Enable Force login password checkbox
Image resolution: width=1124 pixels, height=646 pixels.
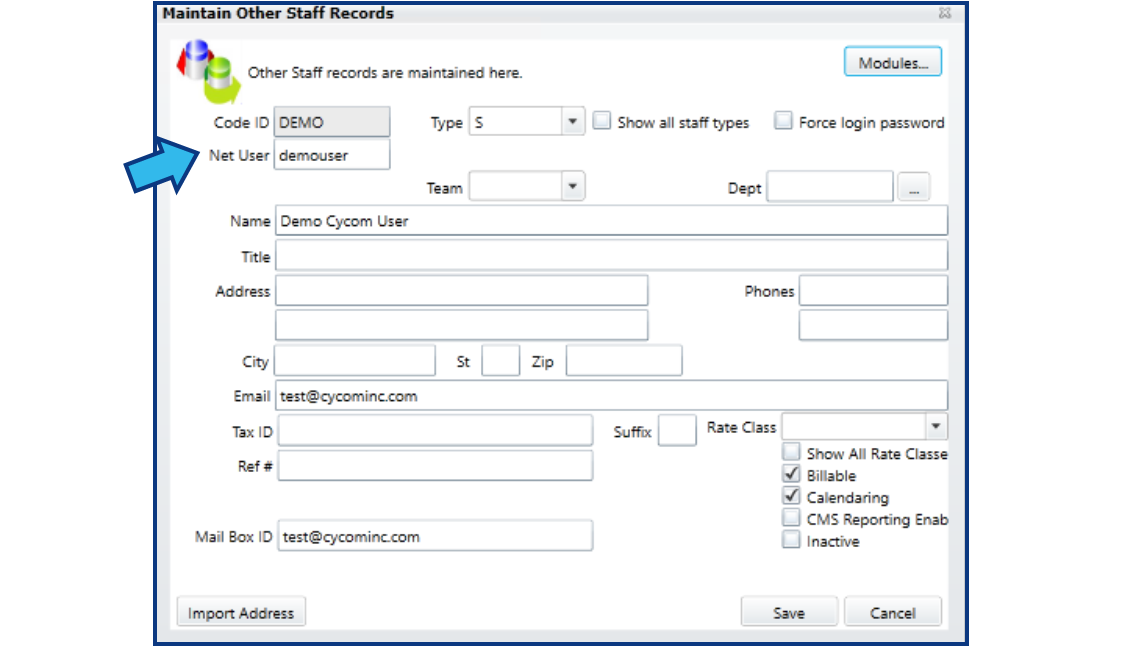coord(784,120)
